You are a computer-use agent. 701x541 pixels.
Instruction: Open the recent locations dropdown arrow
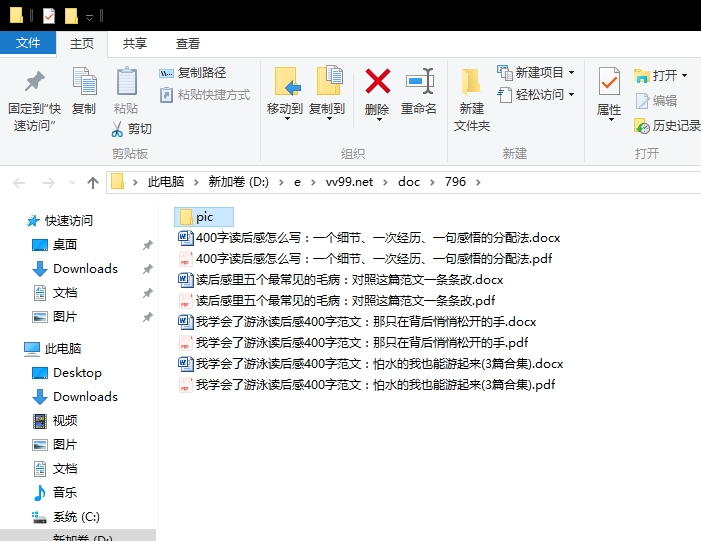coord(72,182)
